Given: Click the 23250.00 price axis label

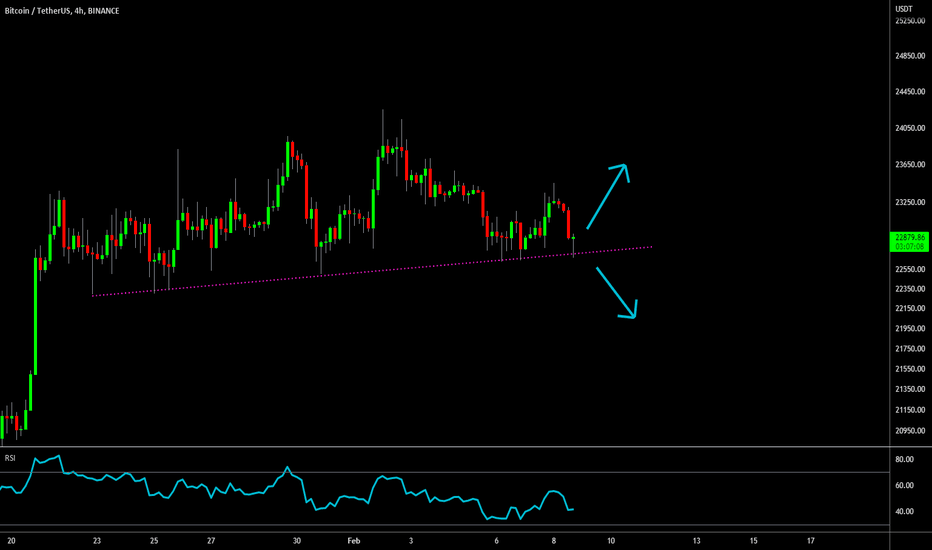Looking at the screenshot, I should 910,202.
